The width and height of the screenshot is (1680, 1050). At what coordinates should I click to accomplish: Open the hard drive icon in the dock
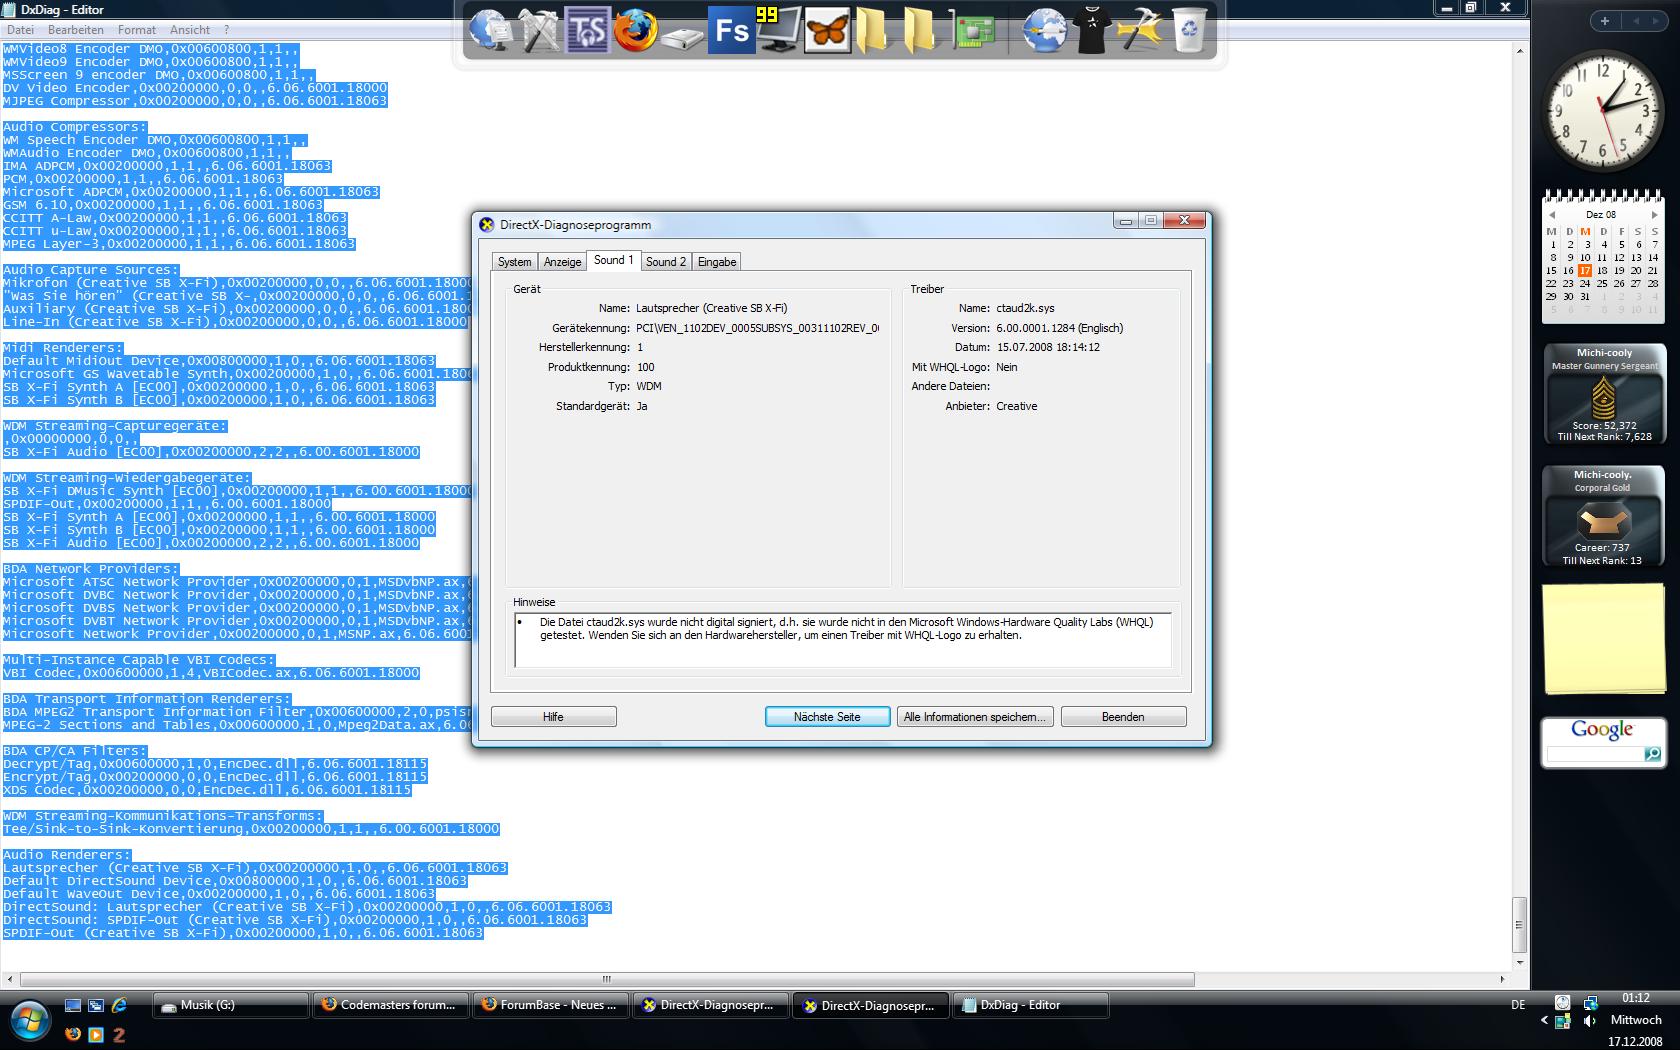click(x=683, y=36)
